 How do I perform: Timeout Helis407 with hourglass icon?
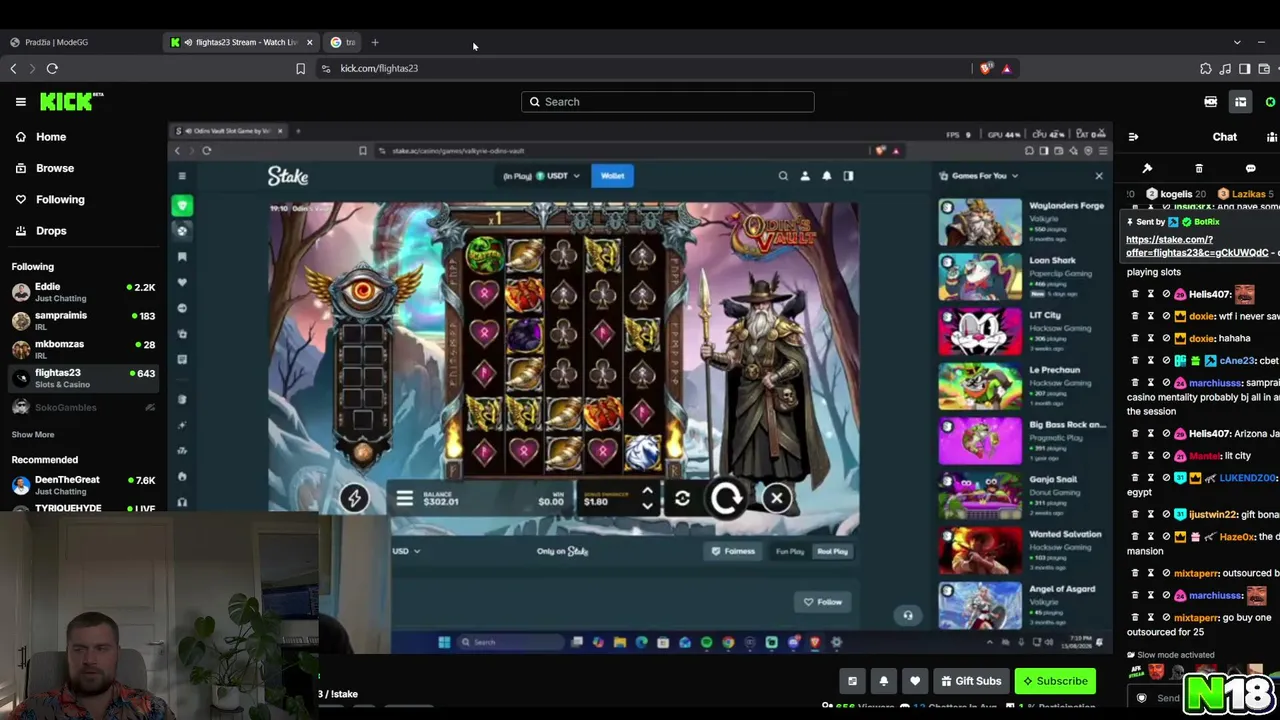pyautogui.click(x=1150, y=294)
